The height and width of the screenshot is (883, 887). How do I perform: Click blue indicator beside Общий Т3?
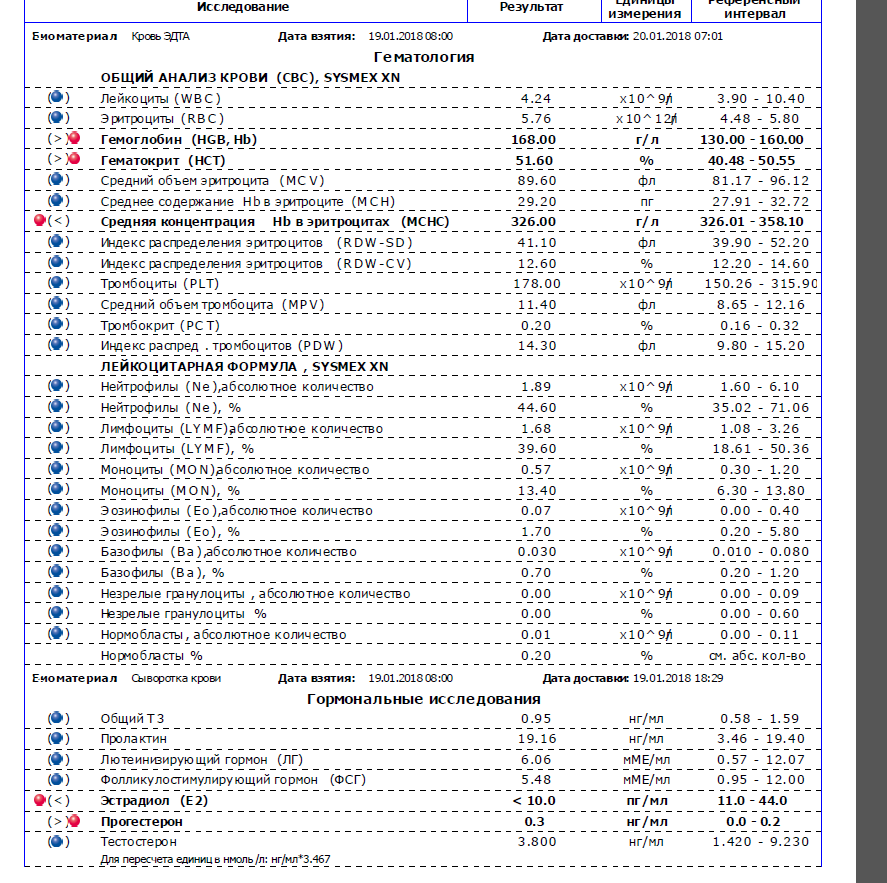click(57, 717)
